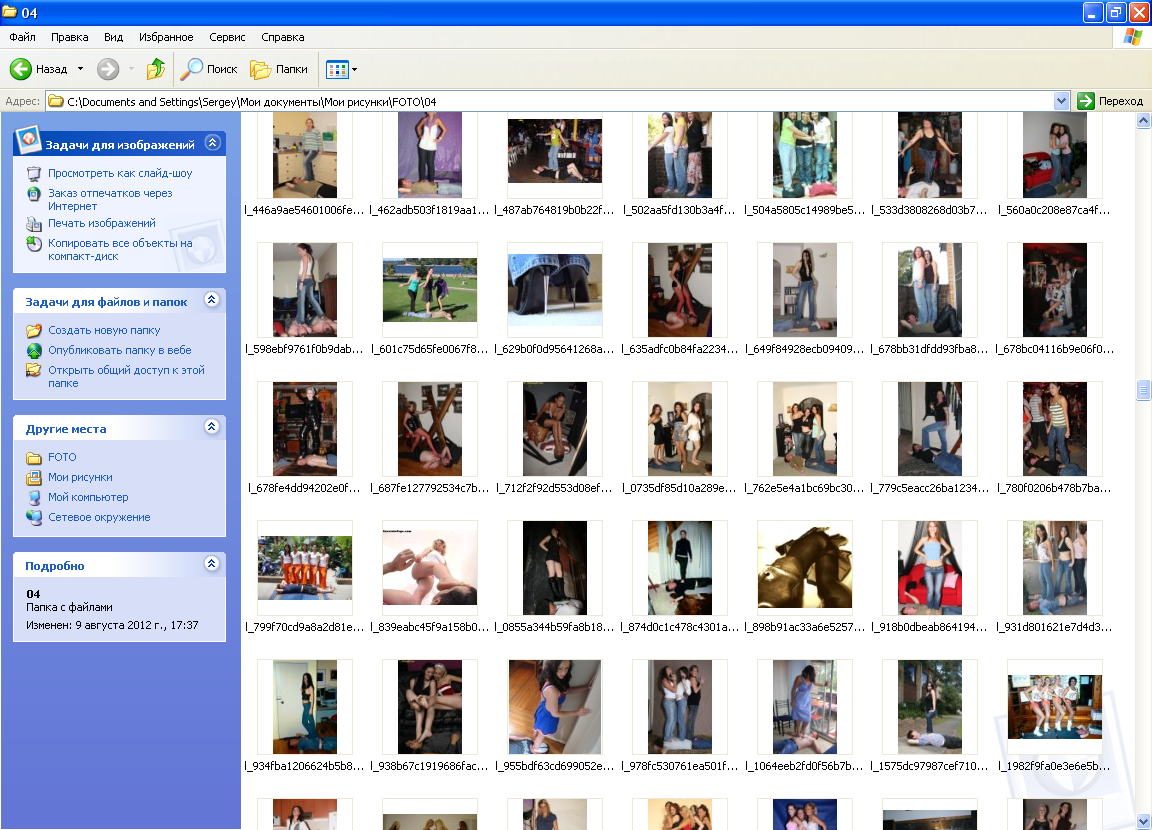This screenshot has width=1152, height=830.
Task: Select file name l_712f2f92d553d08ef
Action: [x=555, y=488]
